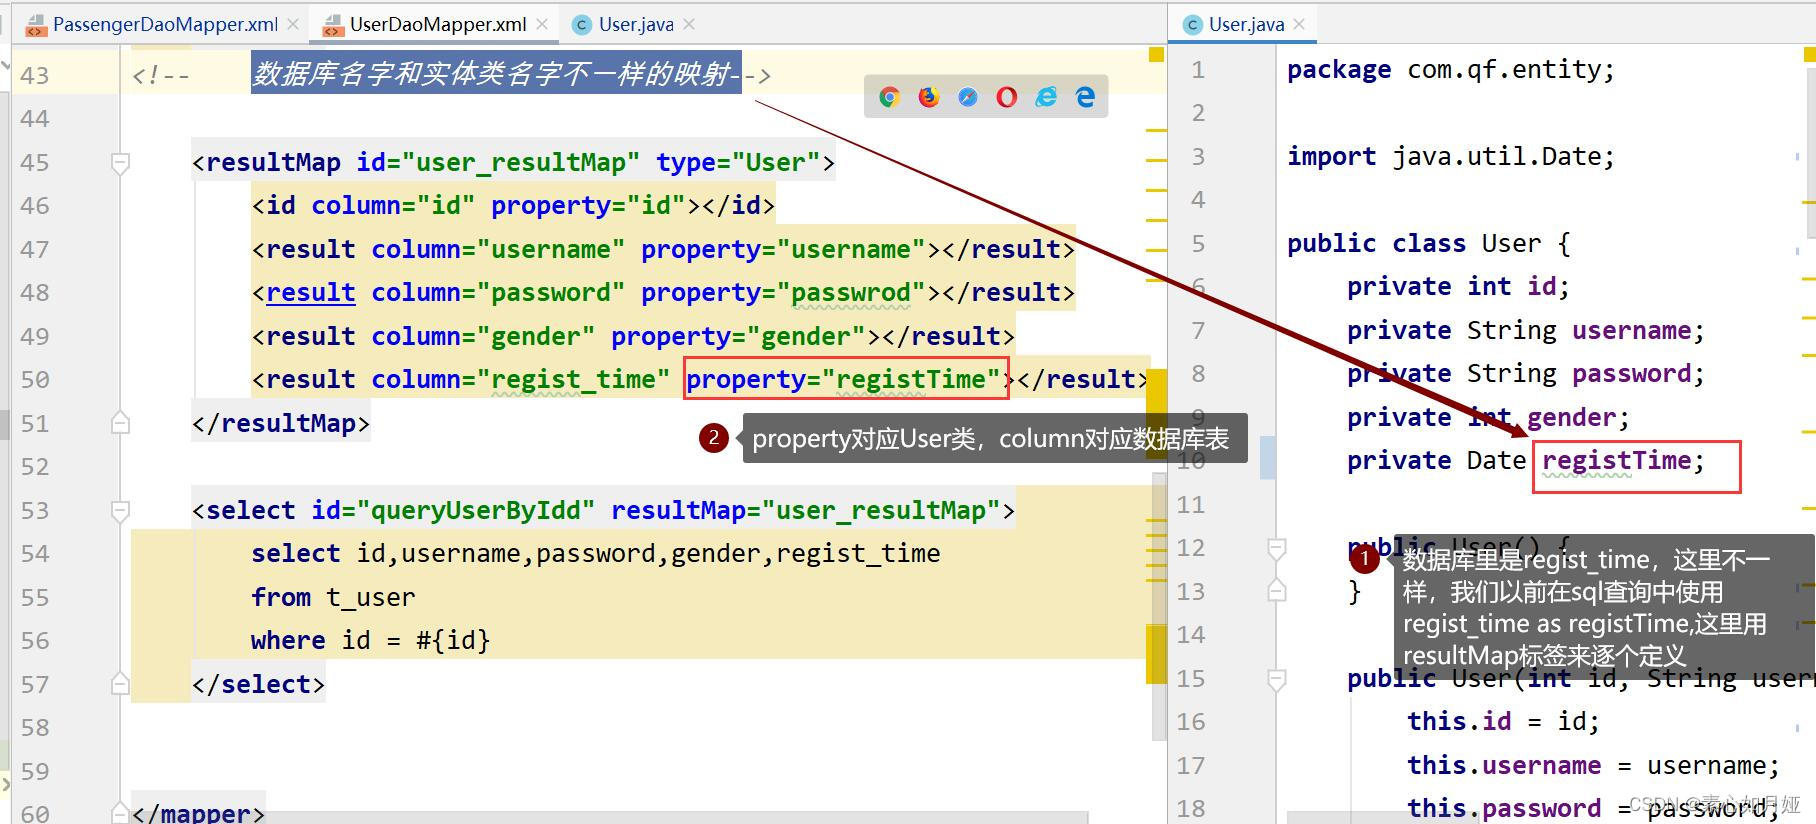The height and width of the screenshot is (824, 1816).
Task: Click Java class icon on right pane User.java tab
Action: click(x=1192, y=25)
